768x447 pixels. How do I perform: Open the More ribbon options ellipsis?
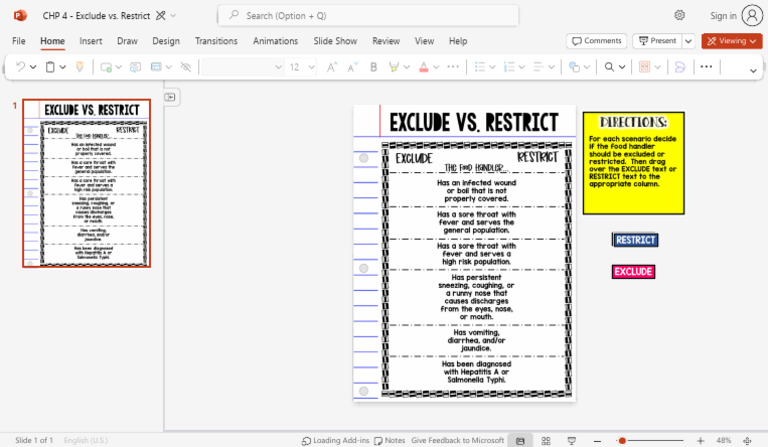pos(706,67)
